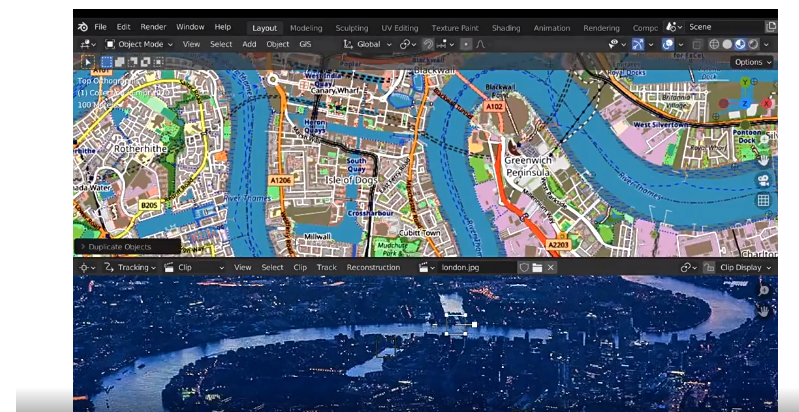
Task: Click the london.jpg clip name field
Action: pos(478,267)
